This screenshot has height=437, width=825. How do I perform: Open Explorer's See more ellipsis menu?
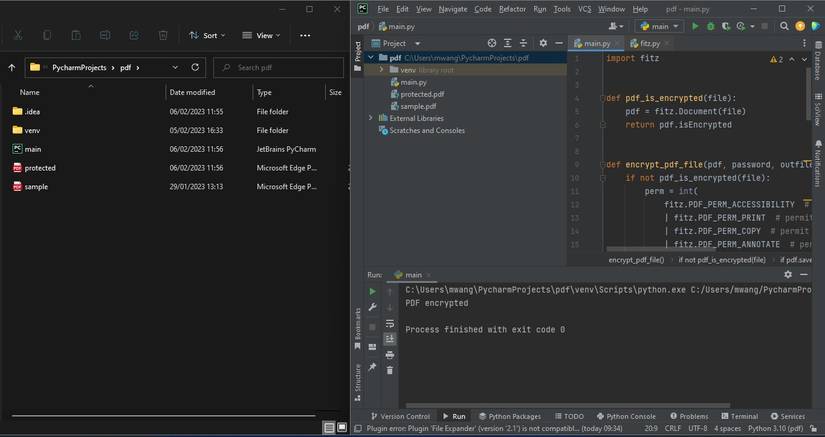point(305,35)
